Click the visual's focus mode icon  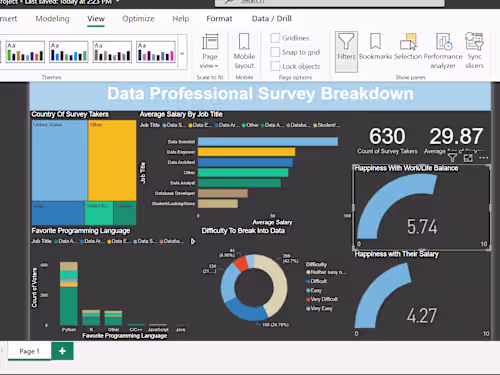coord(468,158)
